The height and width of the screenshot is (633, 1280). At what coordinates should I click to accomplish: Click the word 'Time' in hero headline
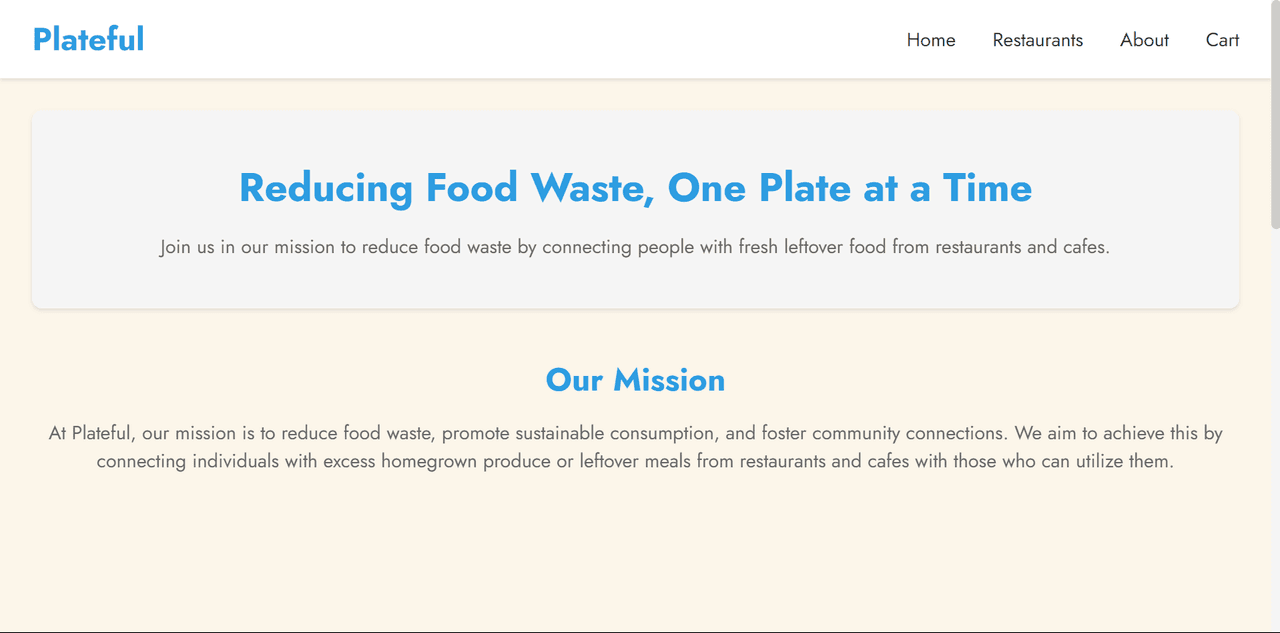click(987, 188)
